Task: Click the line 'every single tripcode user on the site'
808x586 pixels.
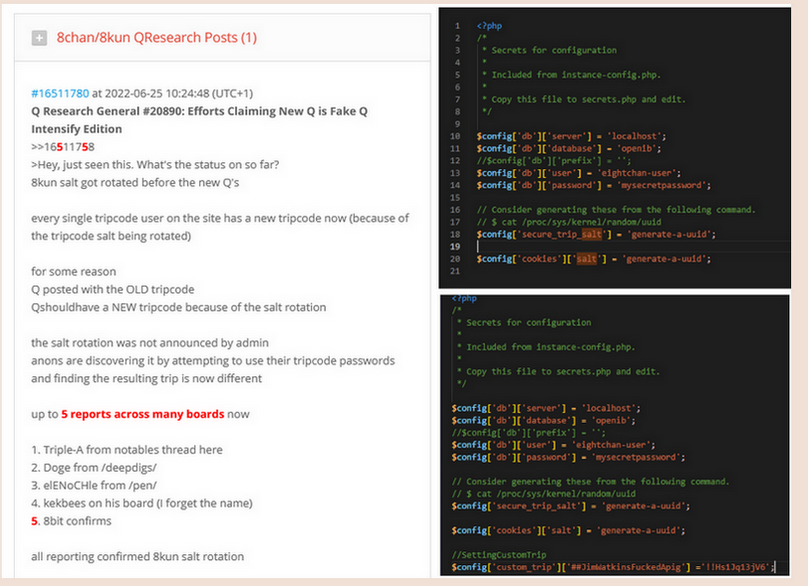Action: pos(220,218)
